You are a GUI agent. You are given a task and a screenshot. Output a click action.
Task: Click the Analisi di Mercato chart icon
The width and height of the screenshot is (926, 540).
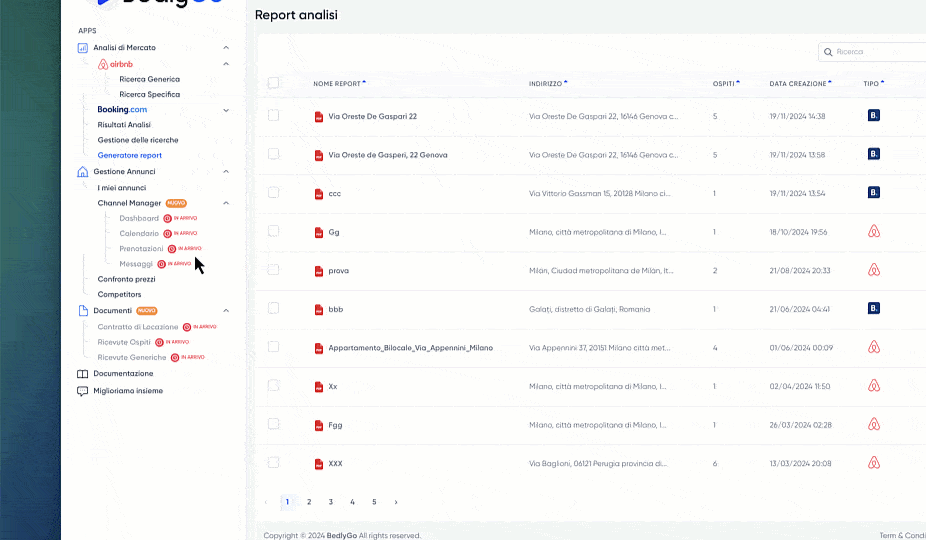(83, 48)
